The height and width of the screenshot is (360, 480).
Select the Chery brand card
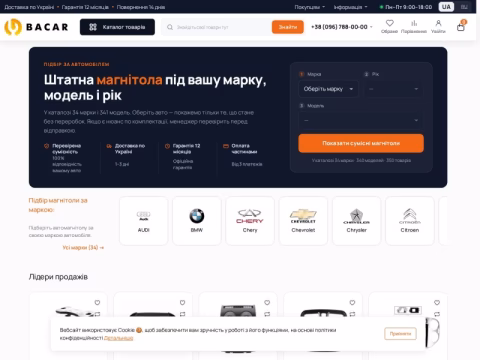(250, 221)
